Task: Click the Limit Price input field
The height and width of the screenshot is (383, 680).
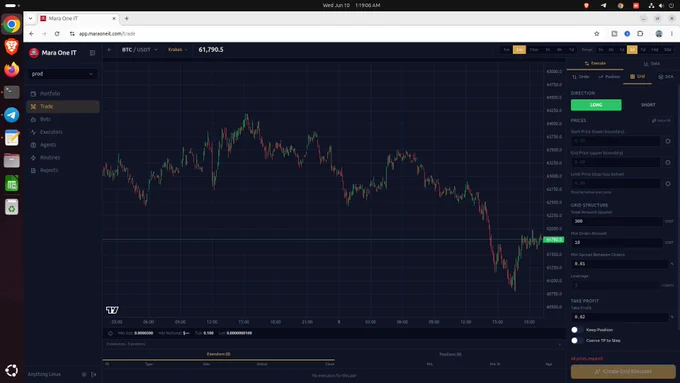Action: pos(615,183)
